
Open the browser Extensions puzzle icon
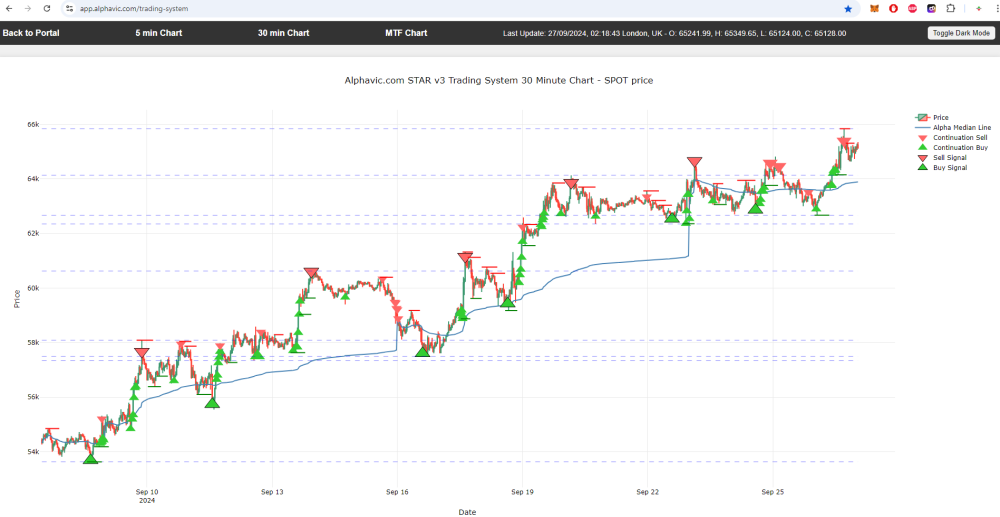(x=950, y=8)
